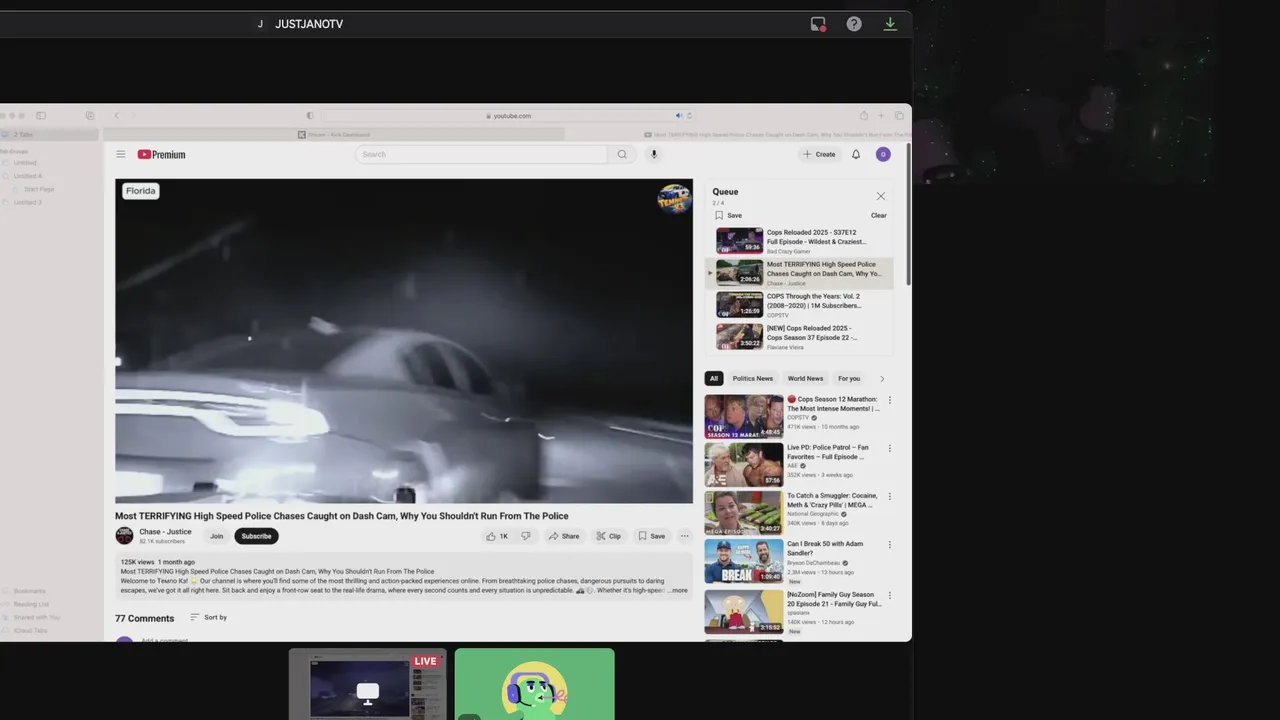Viewport: 1280px width, 720px height.
Task: Click the green download arrow icon
Action: click(x=890, y=24)
